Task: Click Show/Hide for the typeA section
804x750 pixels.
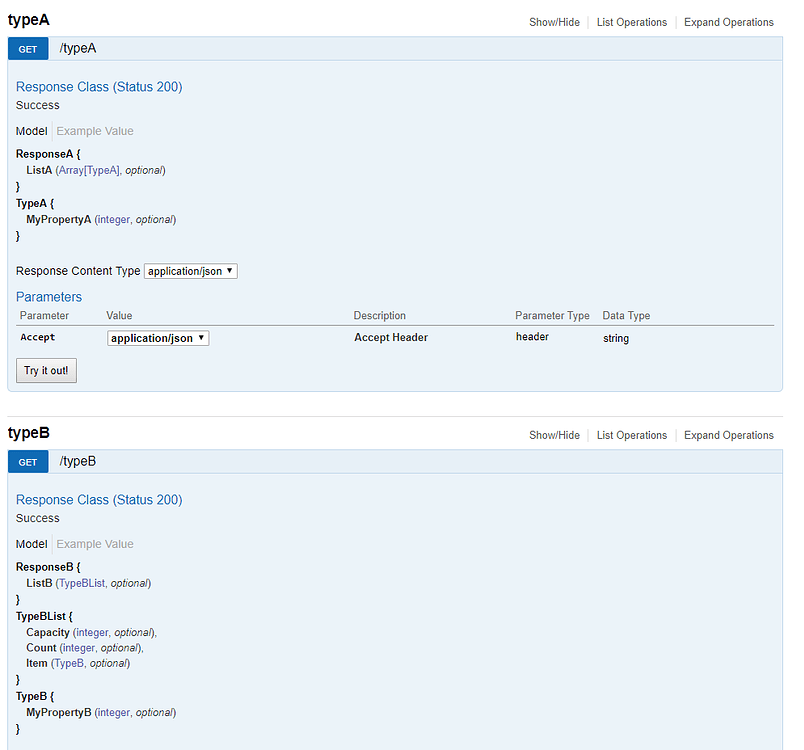Action: (554, 22)
